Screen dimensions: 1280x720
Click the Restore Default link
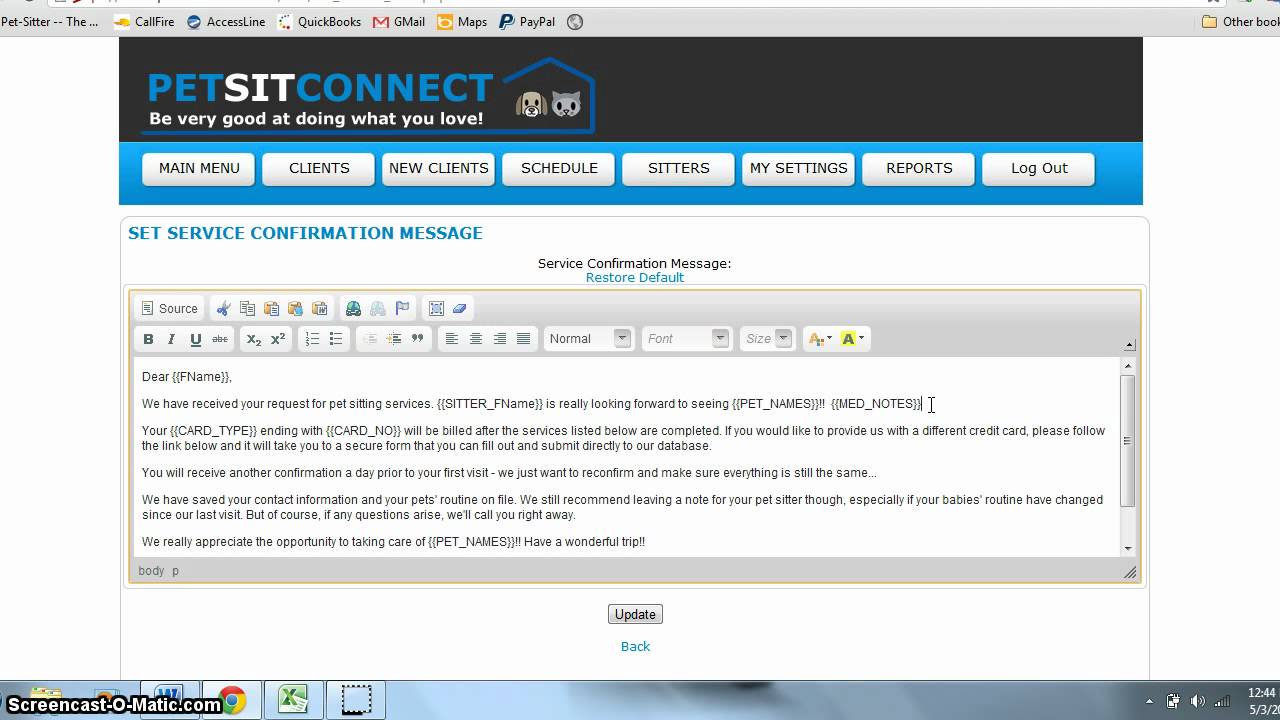635,278
